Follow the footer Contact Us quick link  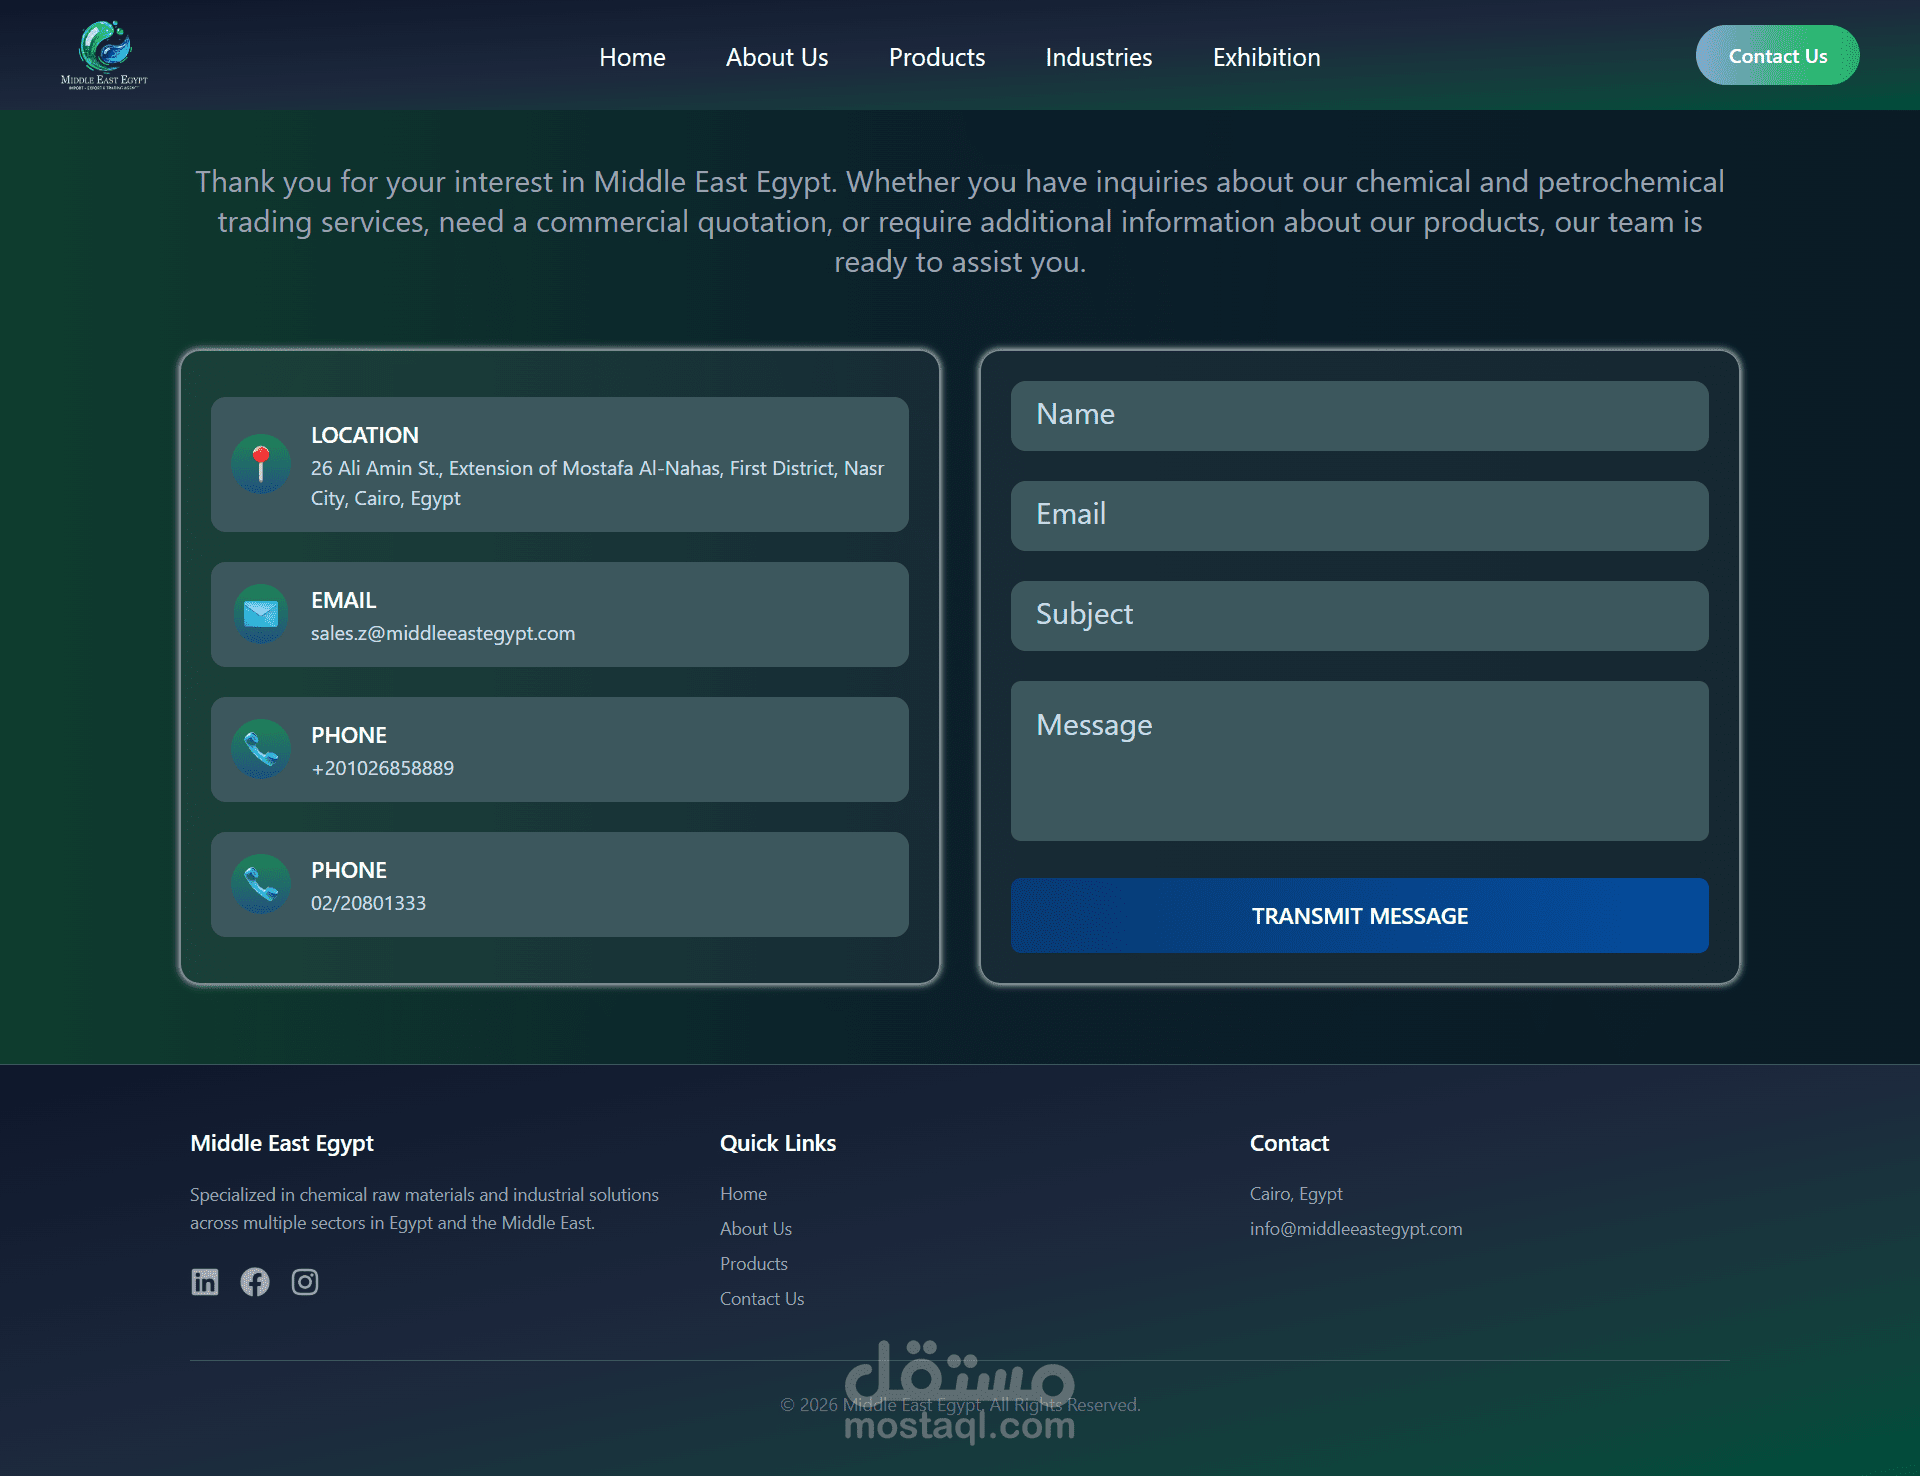click(762, 1298)
